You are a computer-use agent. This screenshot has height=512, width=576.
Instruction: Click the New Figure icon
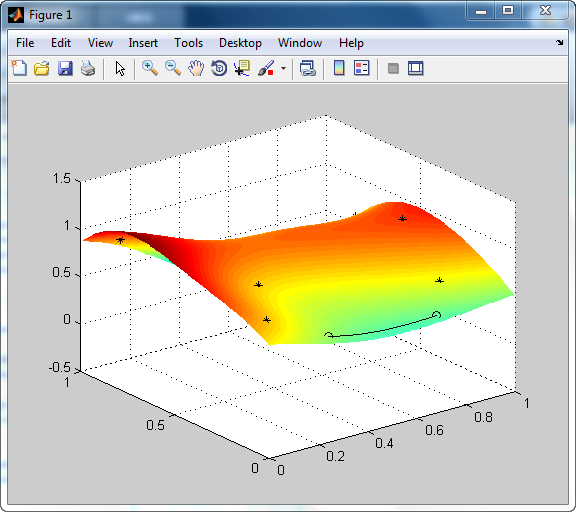click(x=19, y=68)
